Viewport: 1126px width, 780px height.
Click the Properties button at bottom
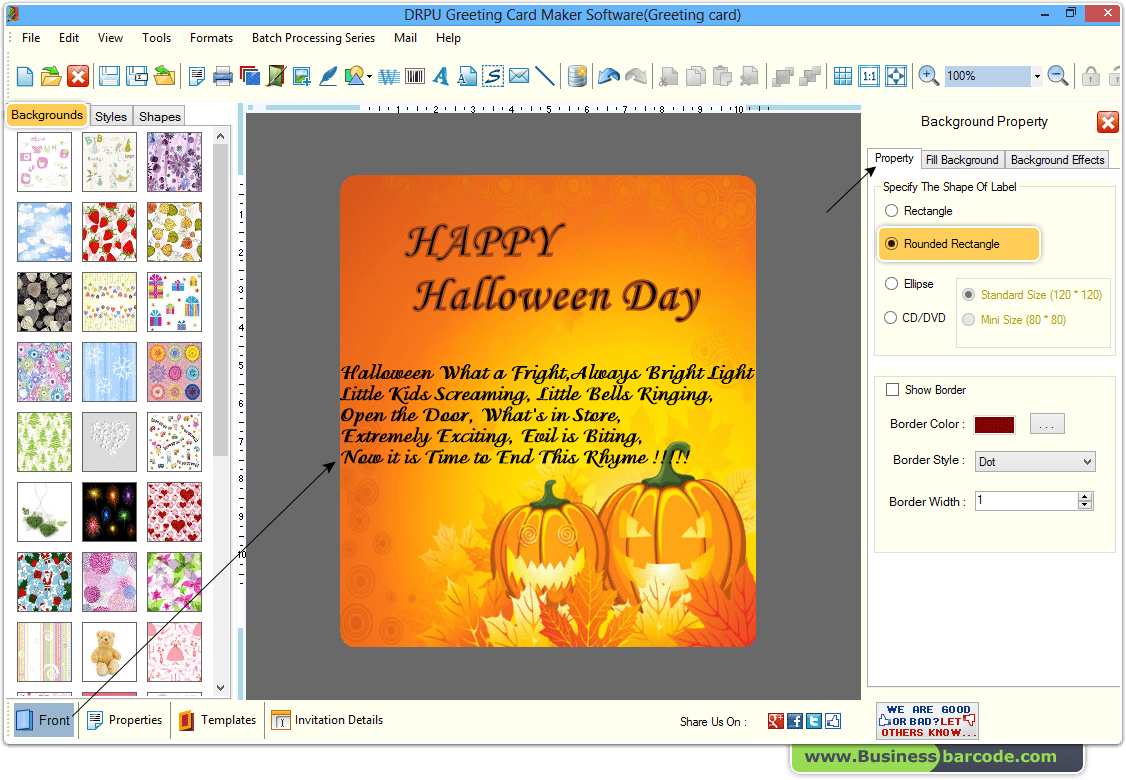pyautogui.click(x=124, y=720)
